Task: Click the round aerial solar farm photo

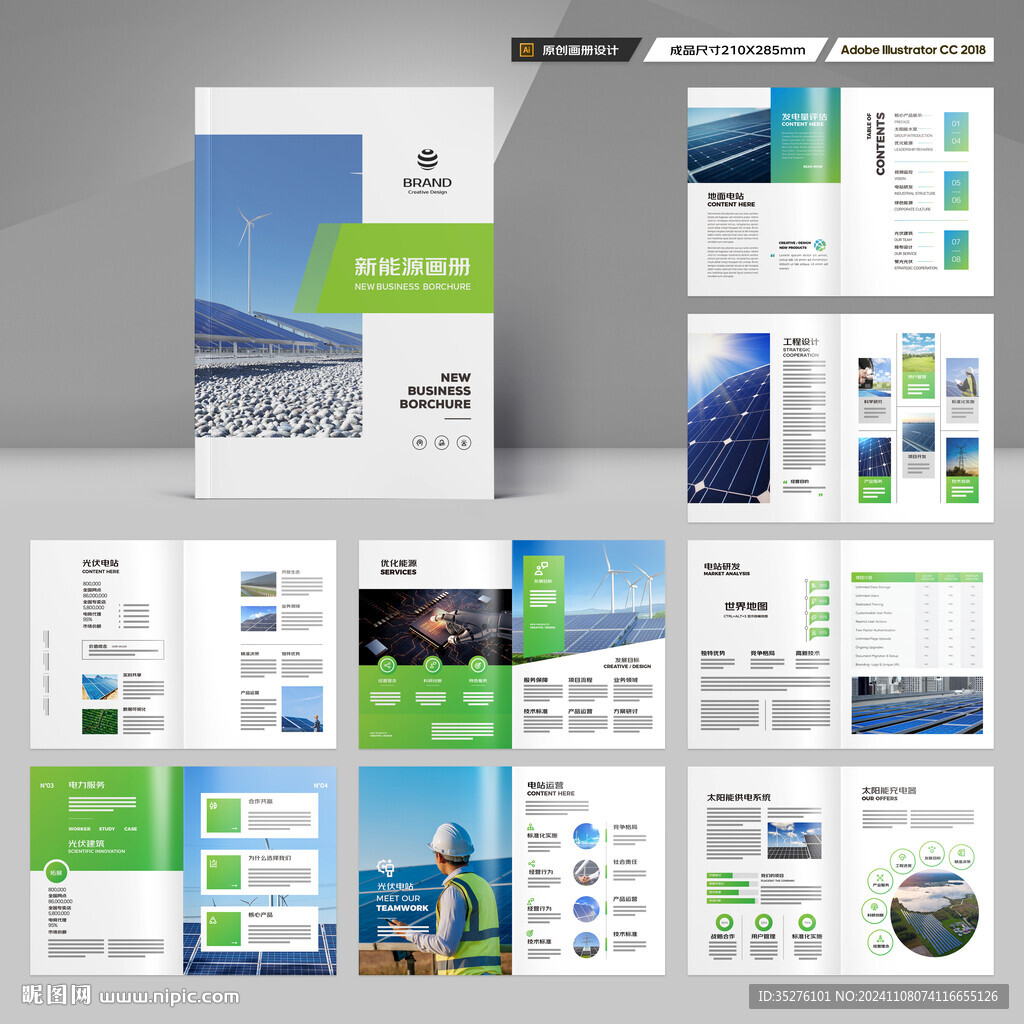Action: pyautogui.click(x=935, y=913)
